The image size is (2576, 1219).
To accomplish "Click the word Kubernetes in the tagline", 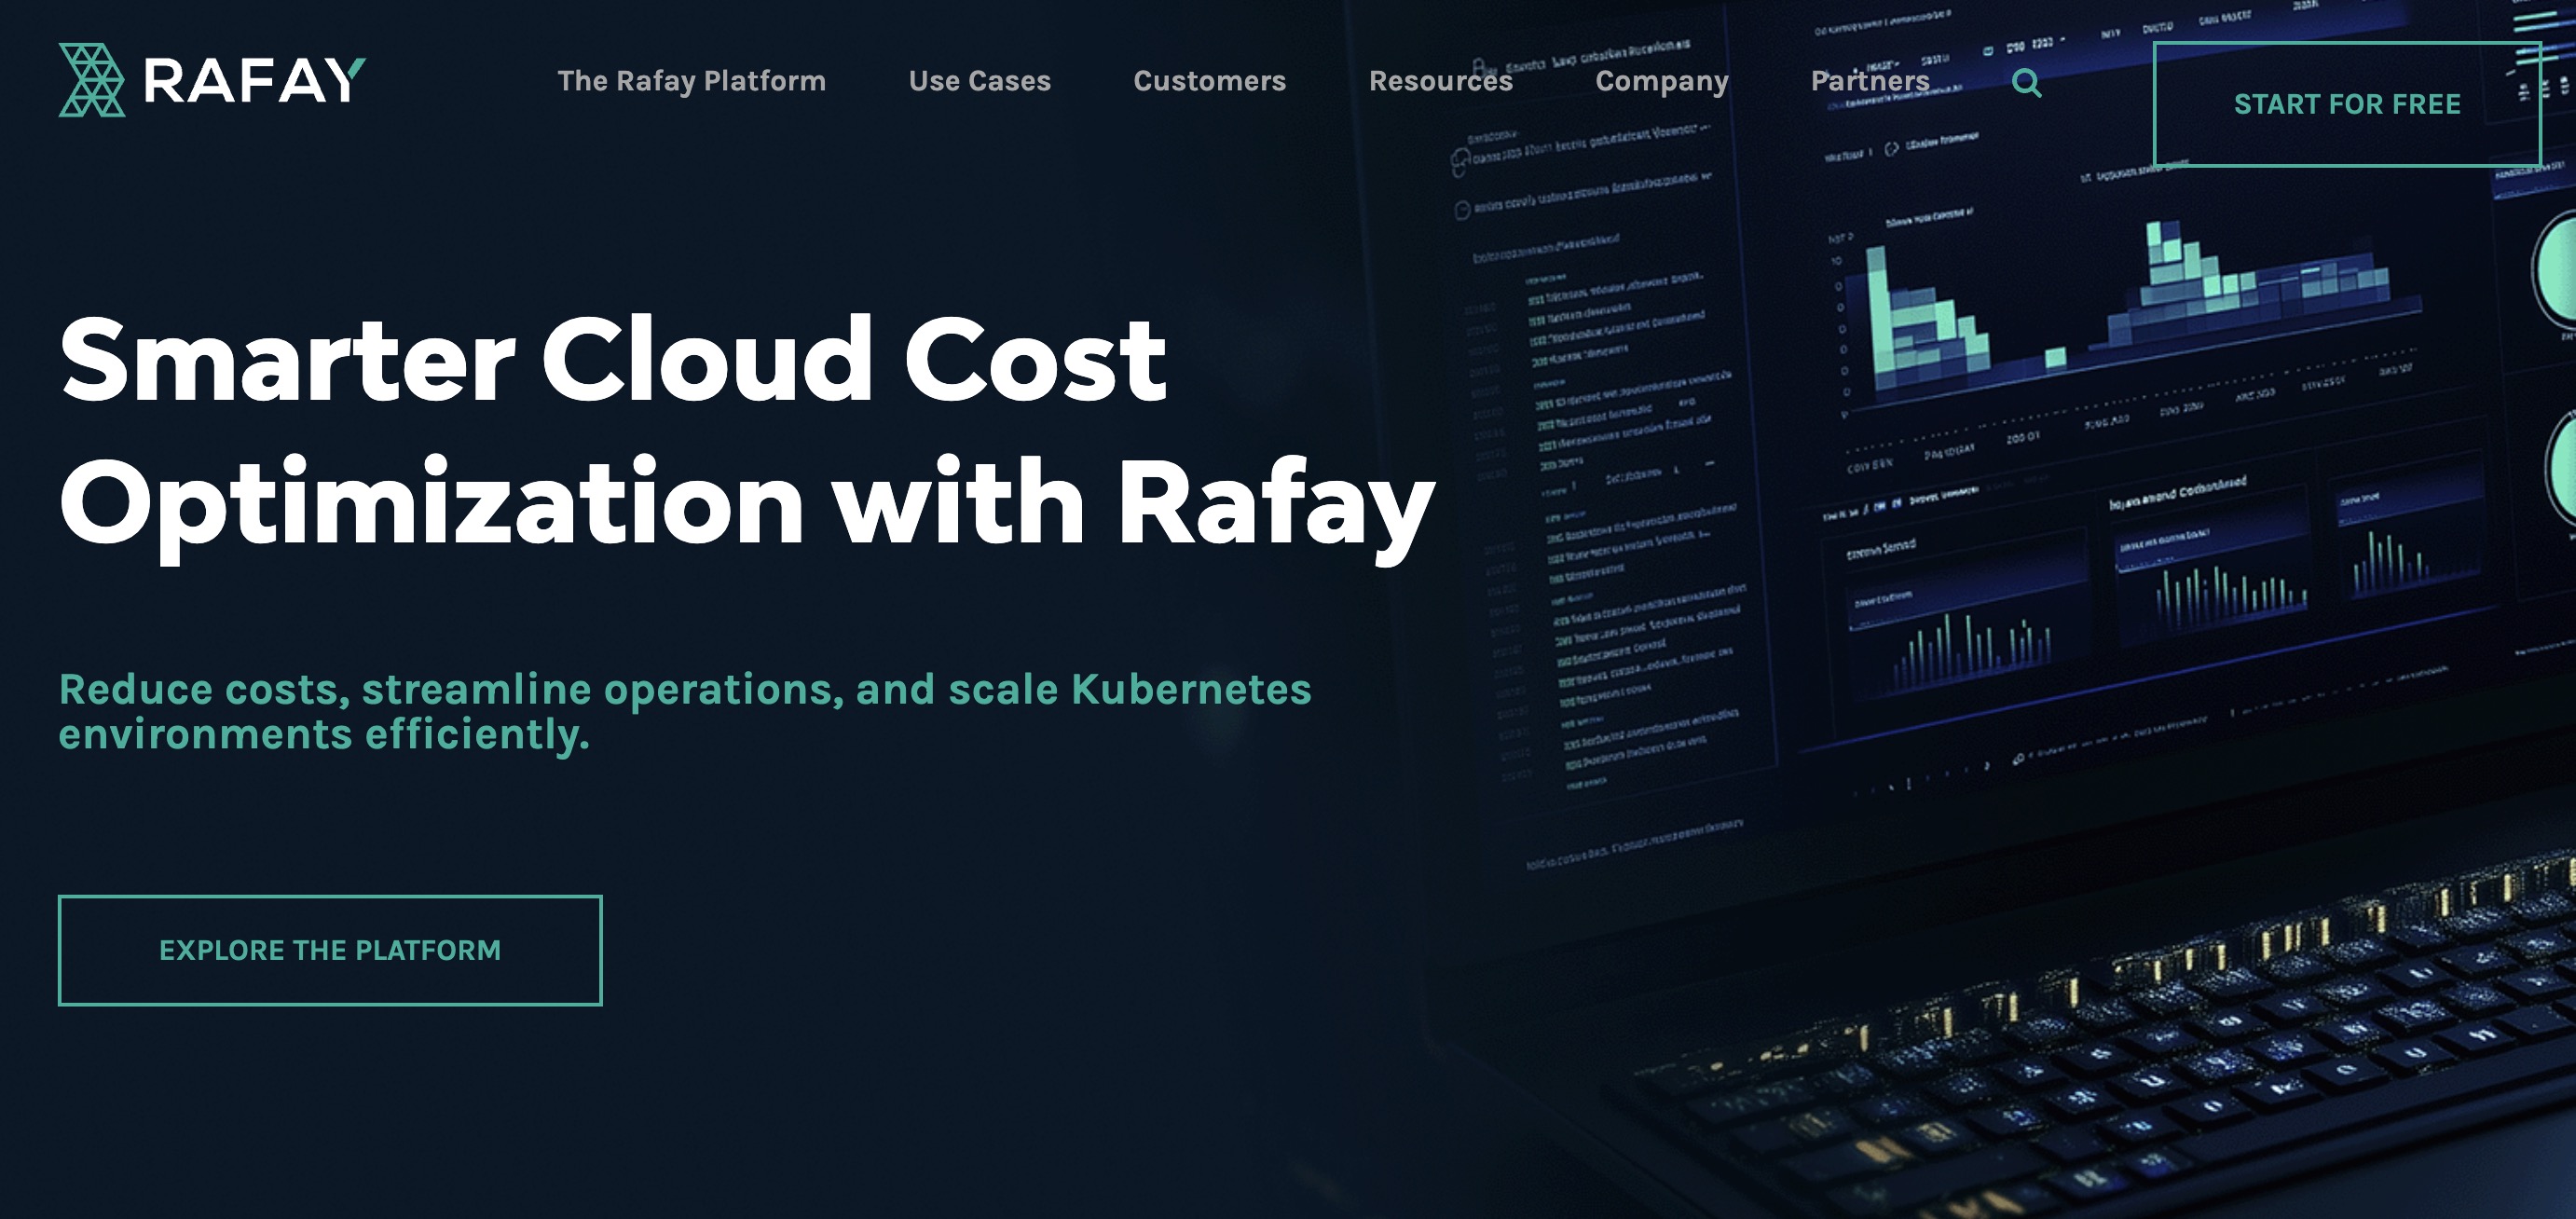I will 1190,689.
